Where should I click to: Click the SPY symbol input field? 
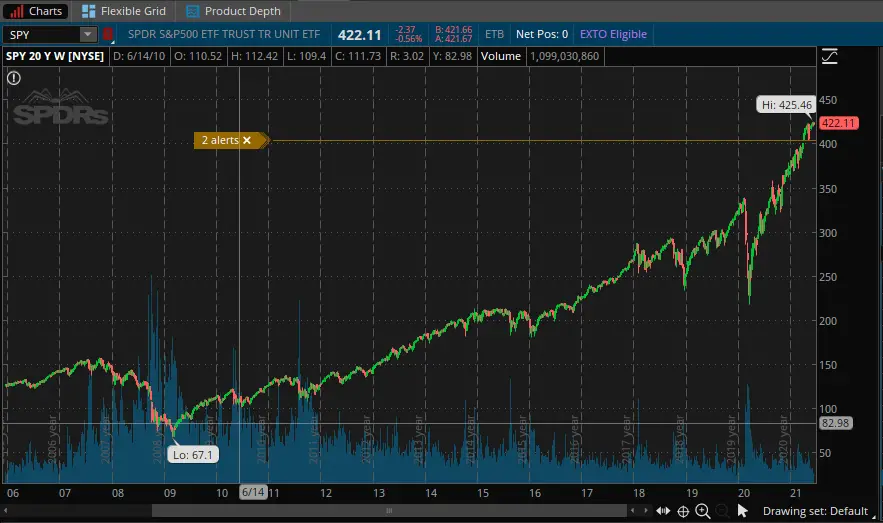(42, 35)
